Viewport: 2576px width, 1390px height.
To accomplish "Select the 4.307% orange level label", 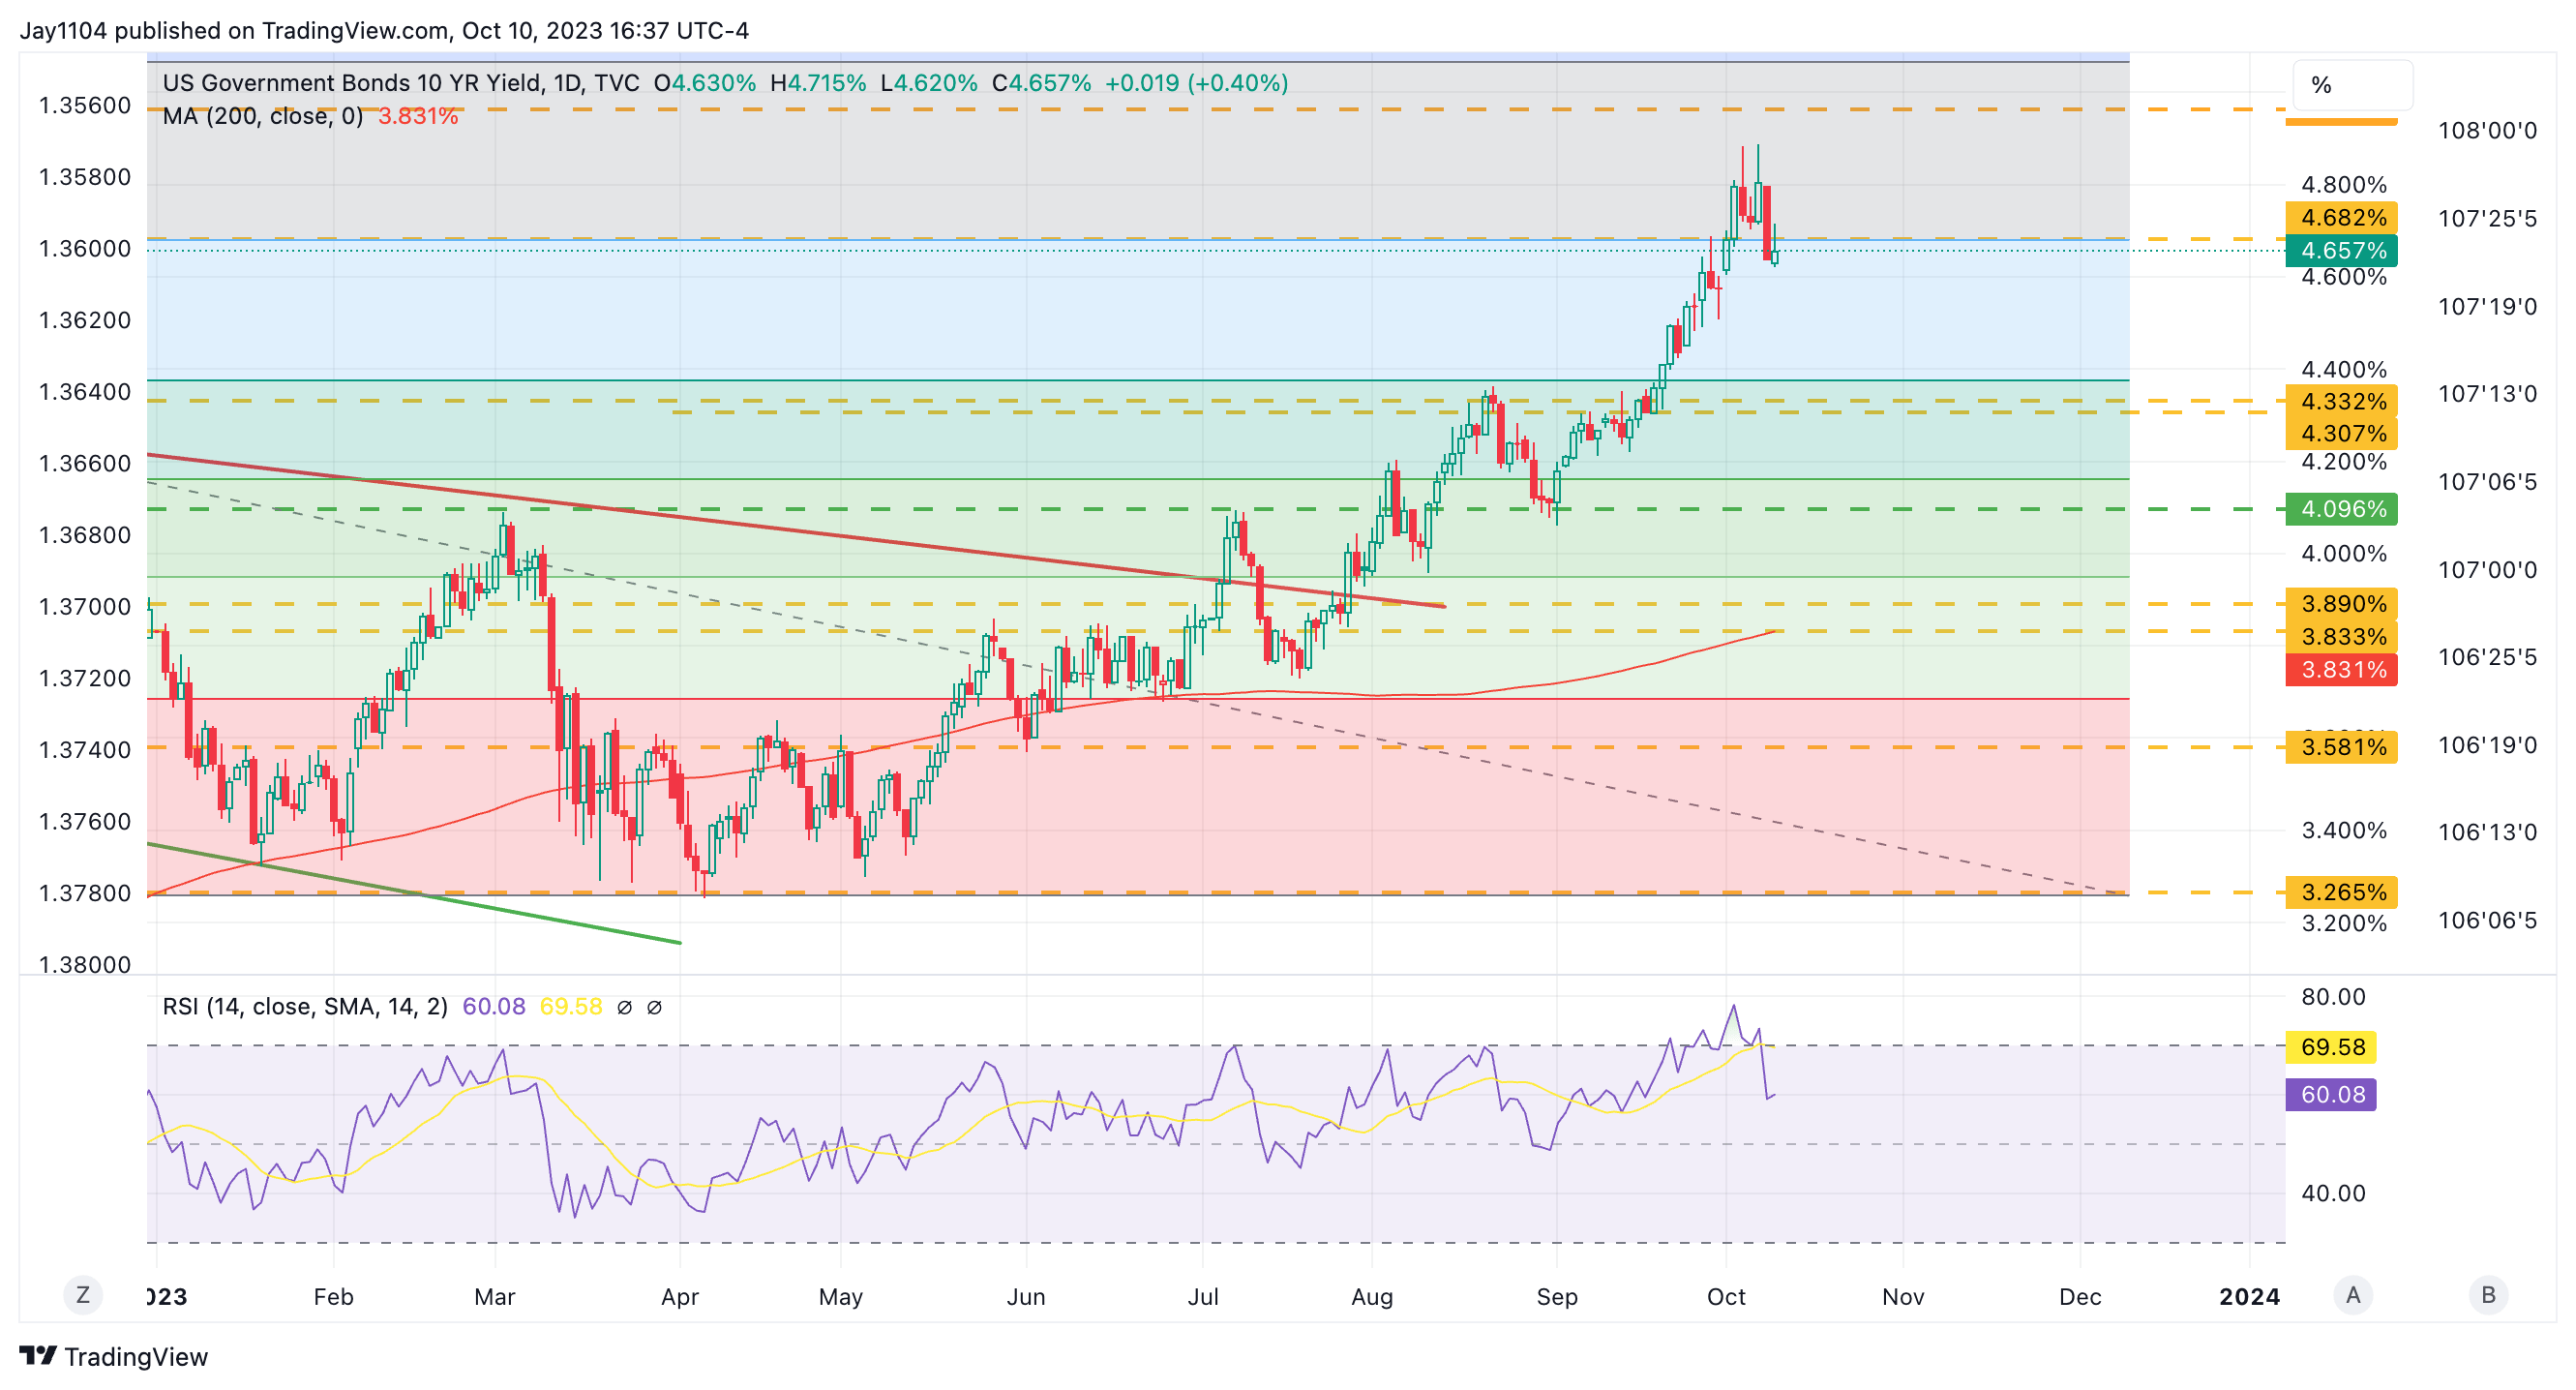I will pyautogui.click(x=2341, y=433).
